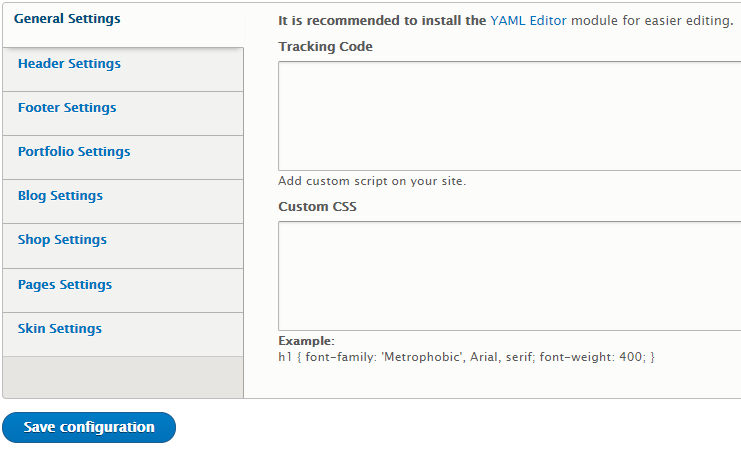
Task: Open the Skin Settings tab
Action: click(60, 329)
